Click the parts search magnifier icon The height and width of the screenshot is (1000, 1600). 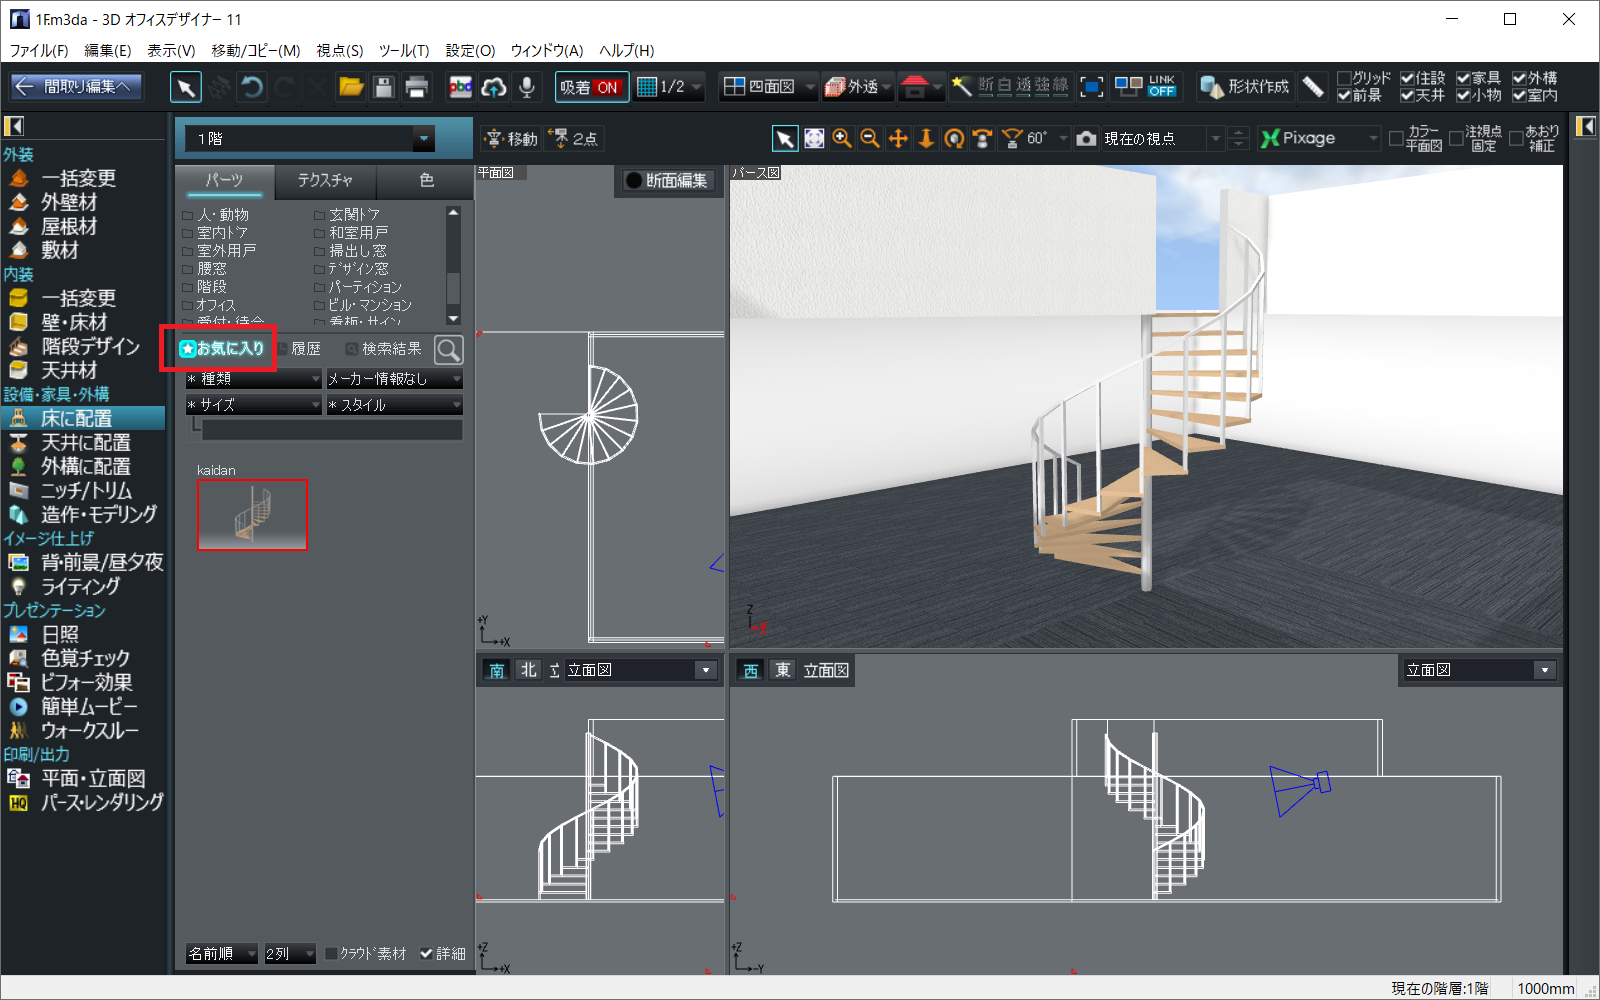click(x=449, y=350)
